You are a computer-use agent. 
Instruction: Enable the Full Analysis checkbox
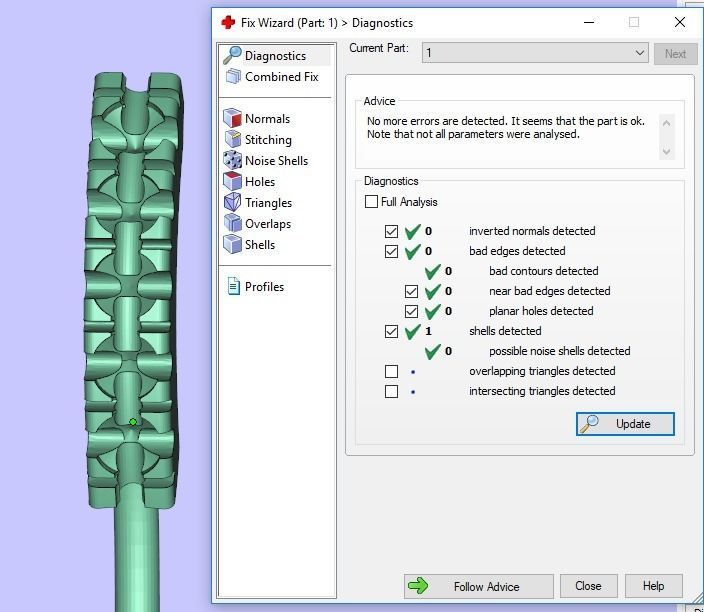click(371, 202)
